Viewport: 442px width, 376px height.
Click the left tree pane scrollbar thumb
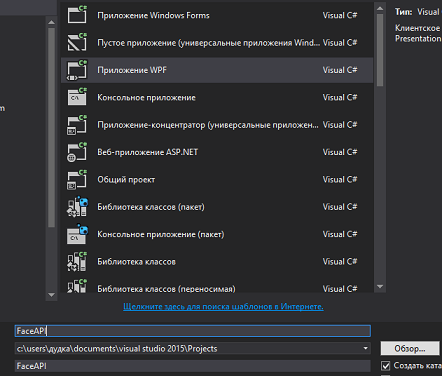pos(51,128)
